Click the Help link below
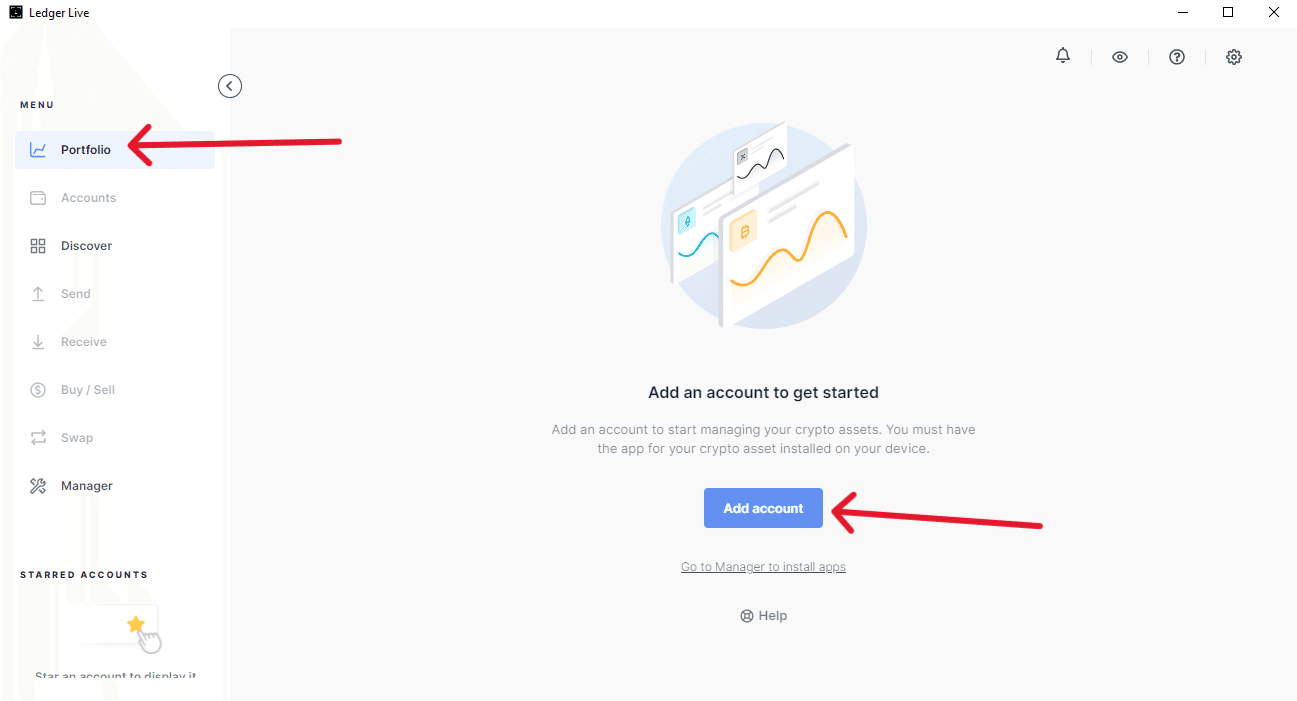 764,616
